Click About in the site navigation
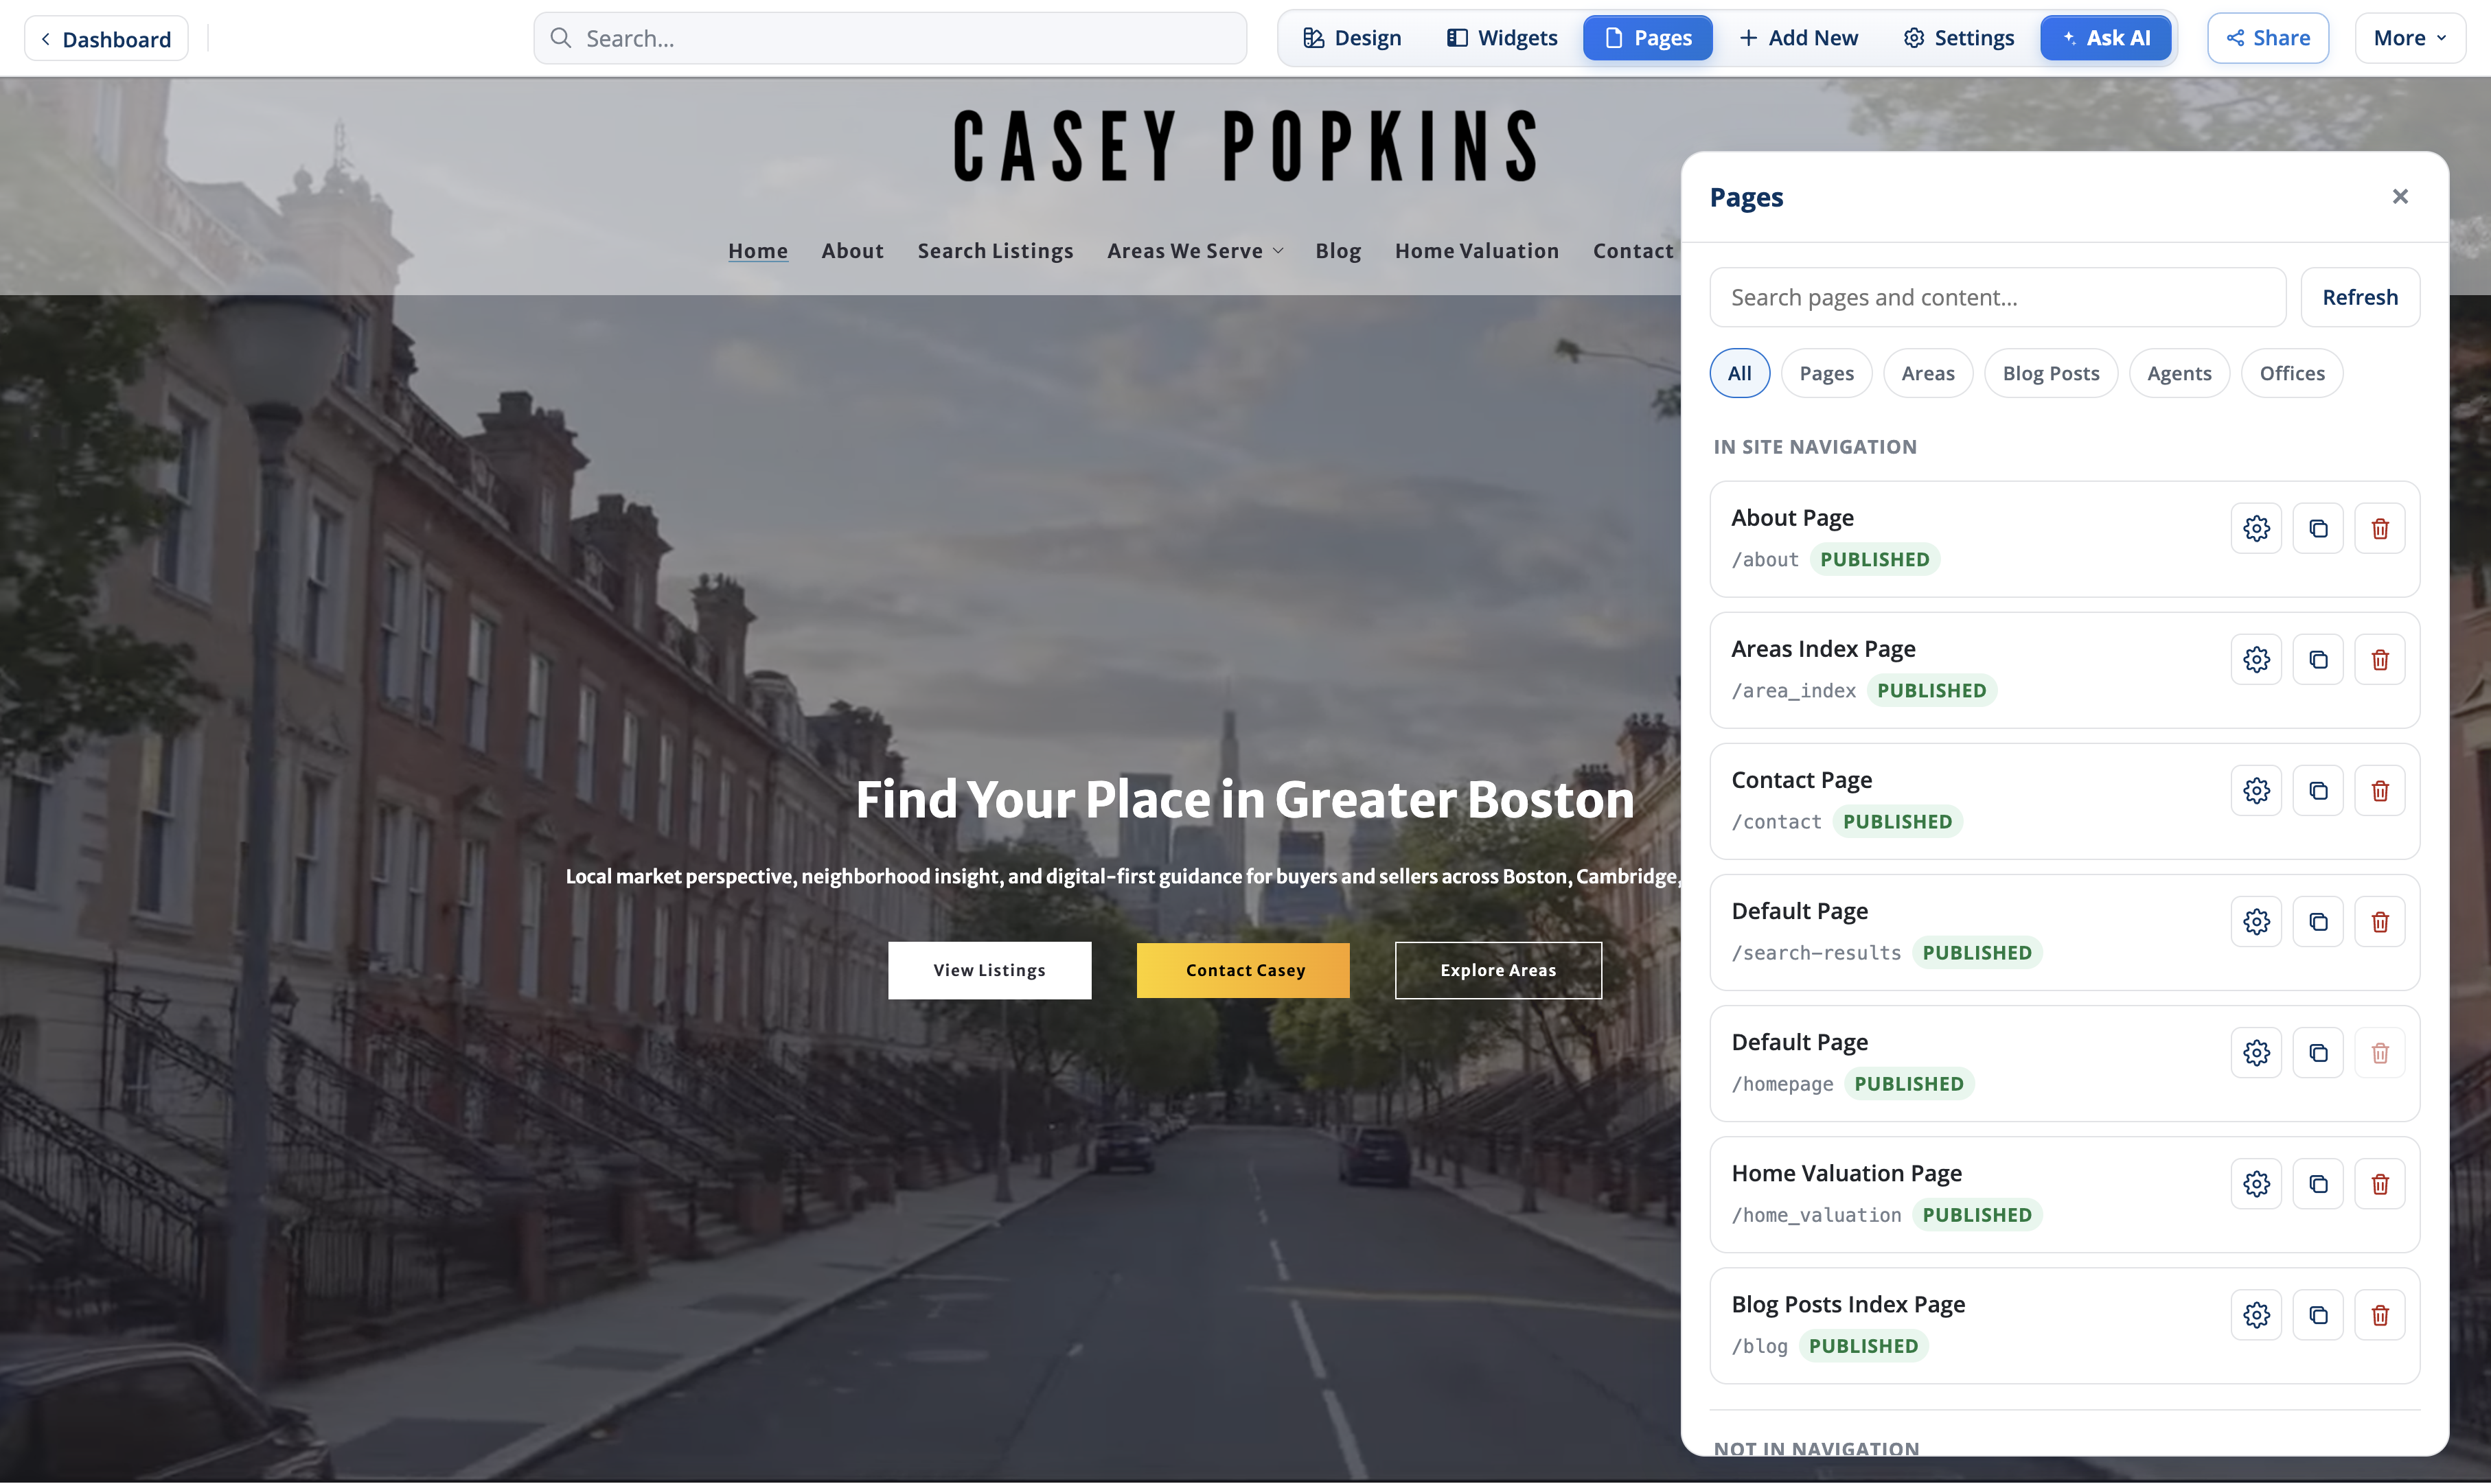Image resolution: width=2491 pixels, height=1484 pixels. point(853,251)
